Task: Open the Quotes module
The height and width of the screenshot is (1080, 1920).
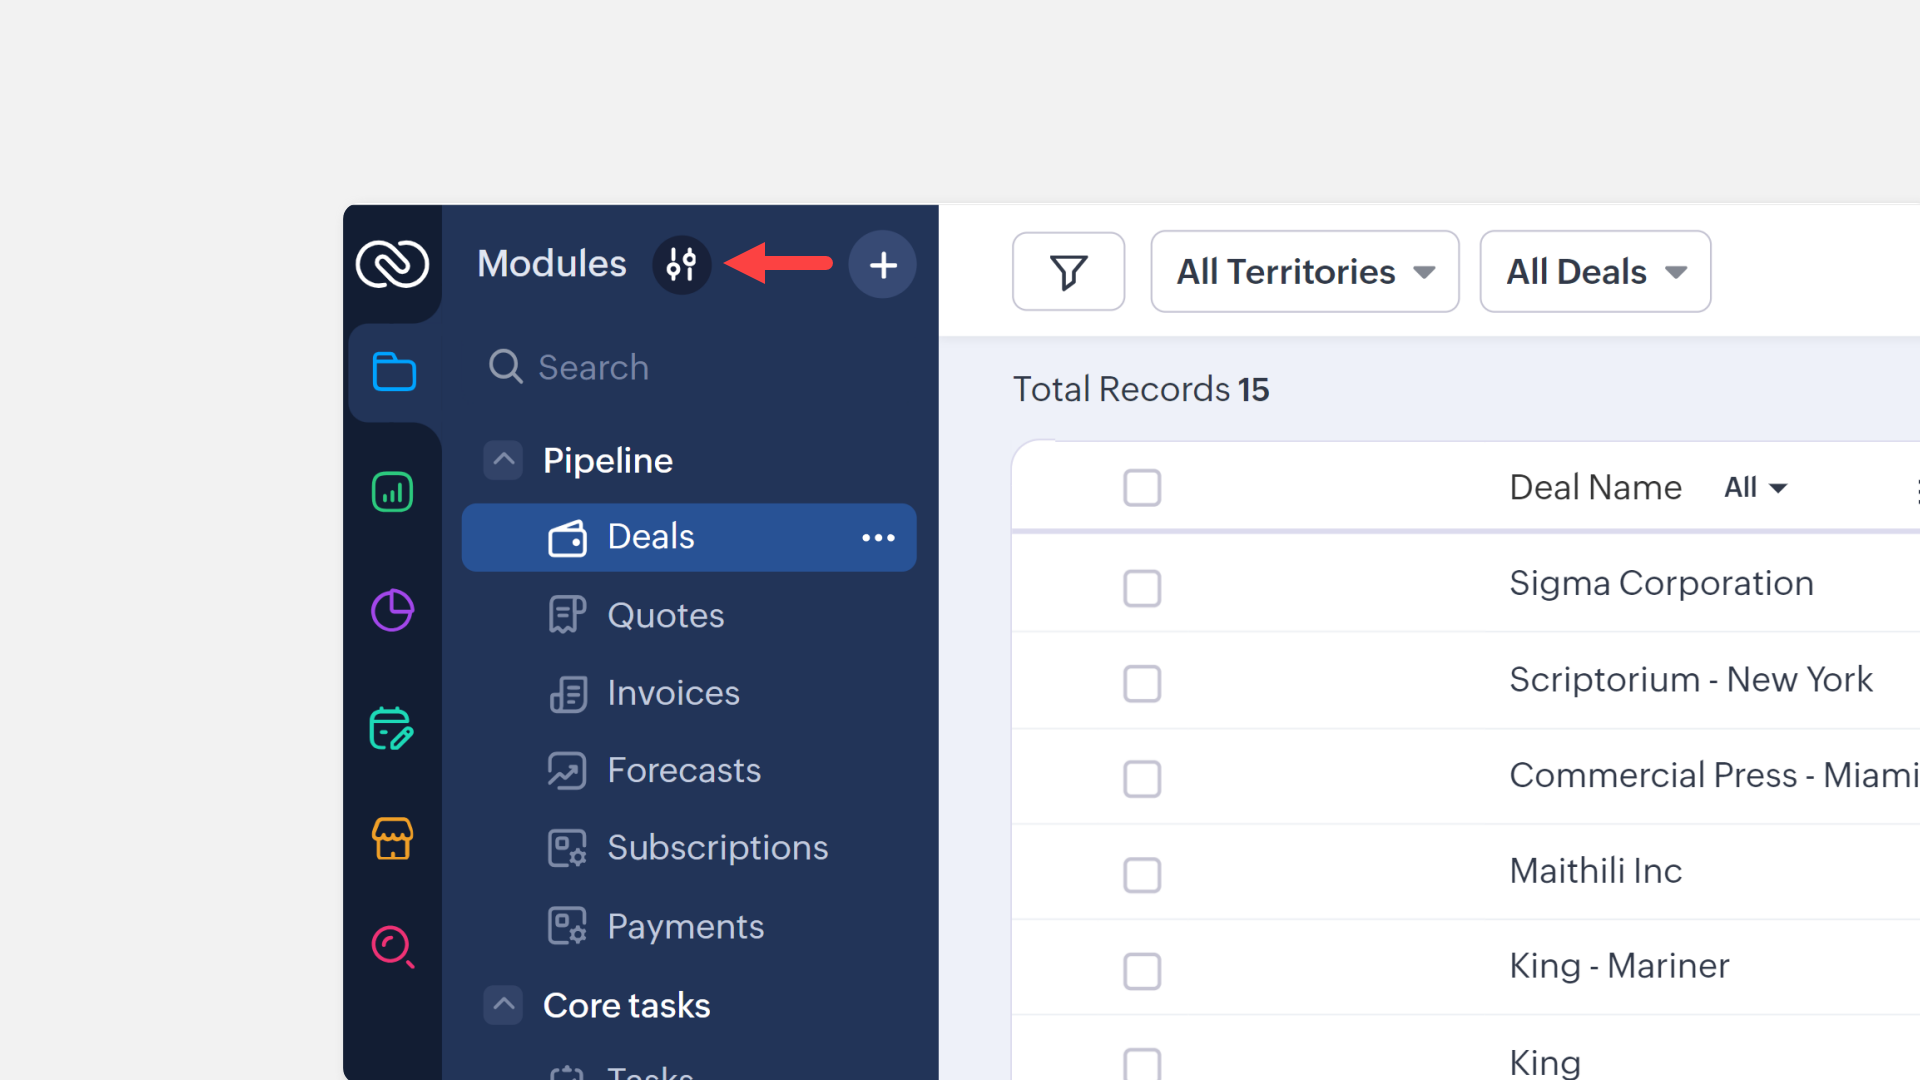Action: (665, 615)
